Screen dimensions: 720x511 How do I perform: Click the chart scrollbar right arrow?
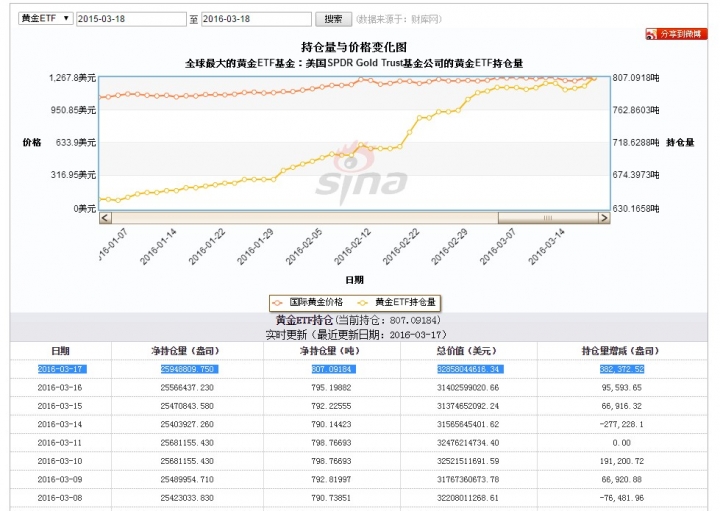click(x=604, y=218)
